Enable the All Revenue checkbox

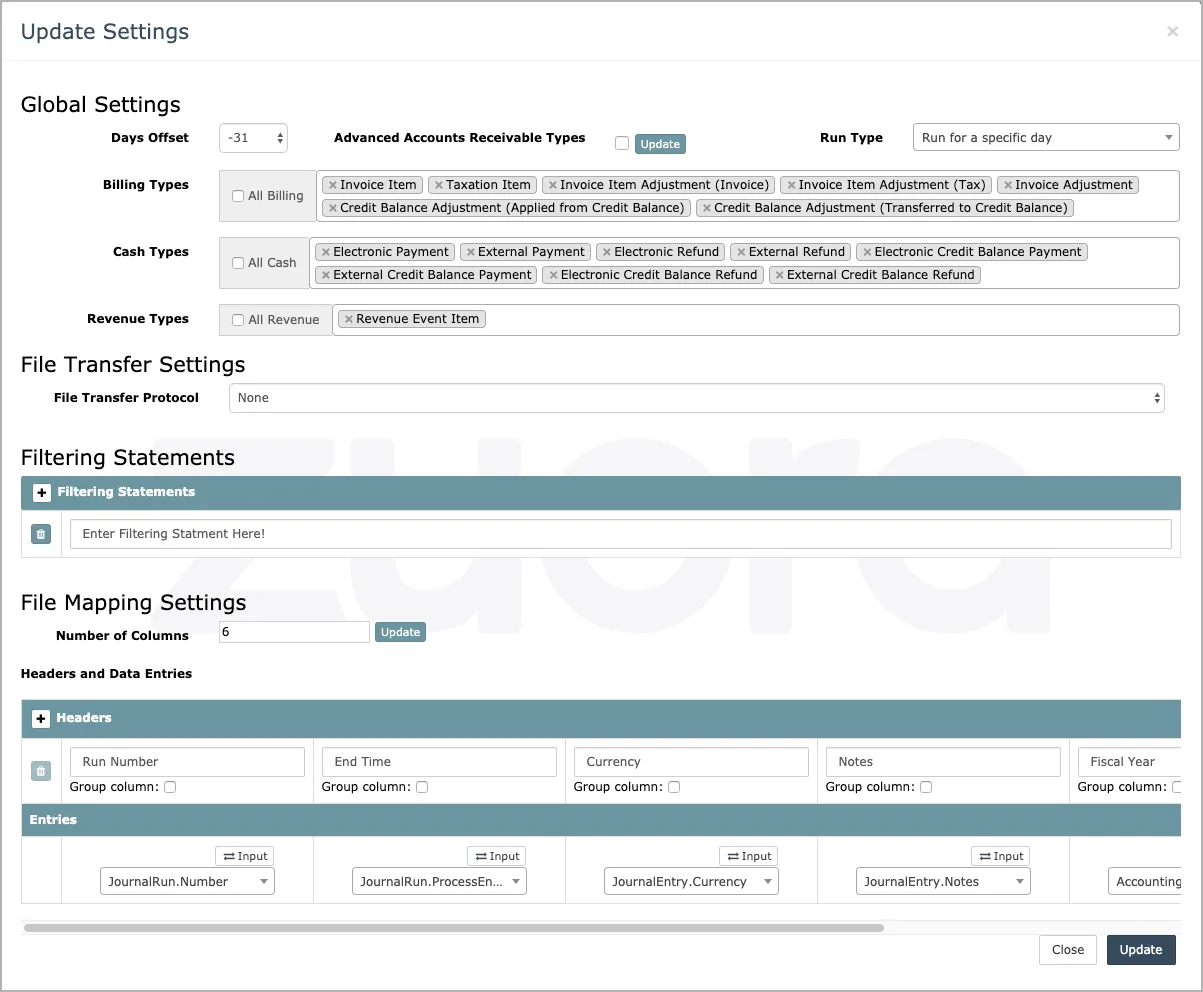(238, 320)
